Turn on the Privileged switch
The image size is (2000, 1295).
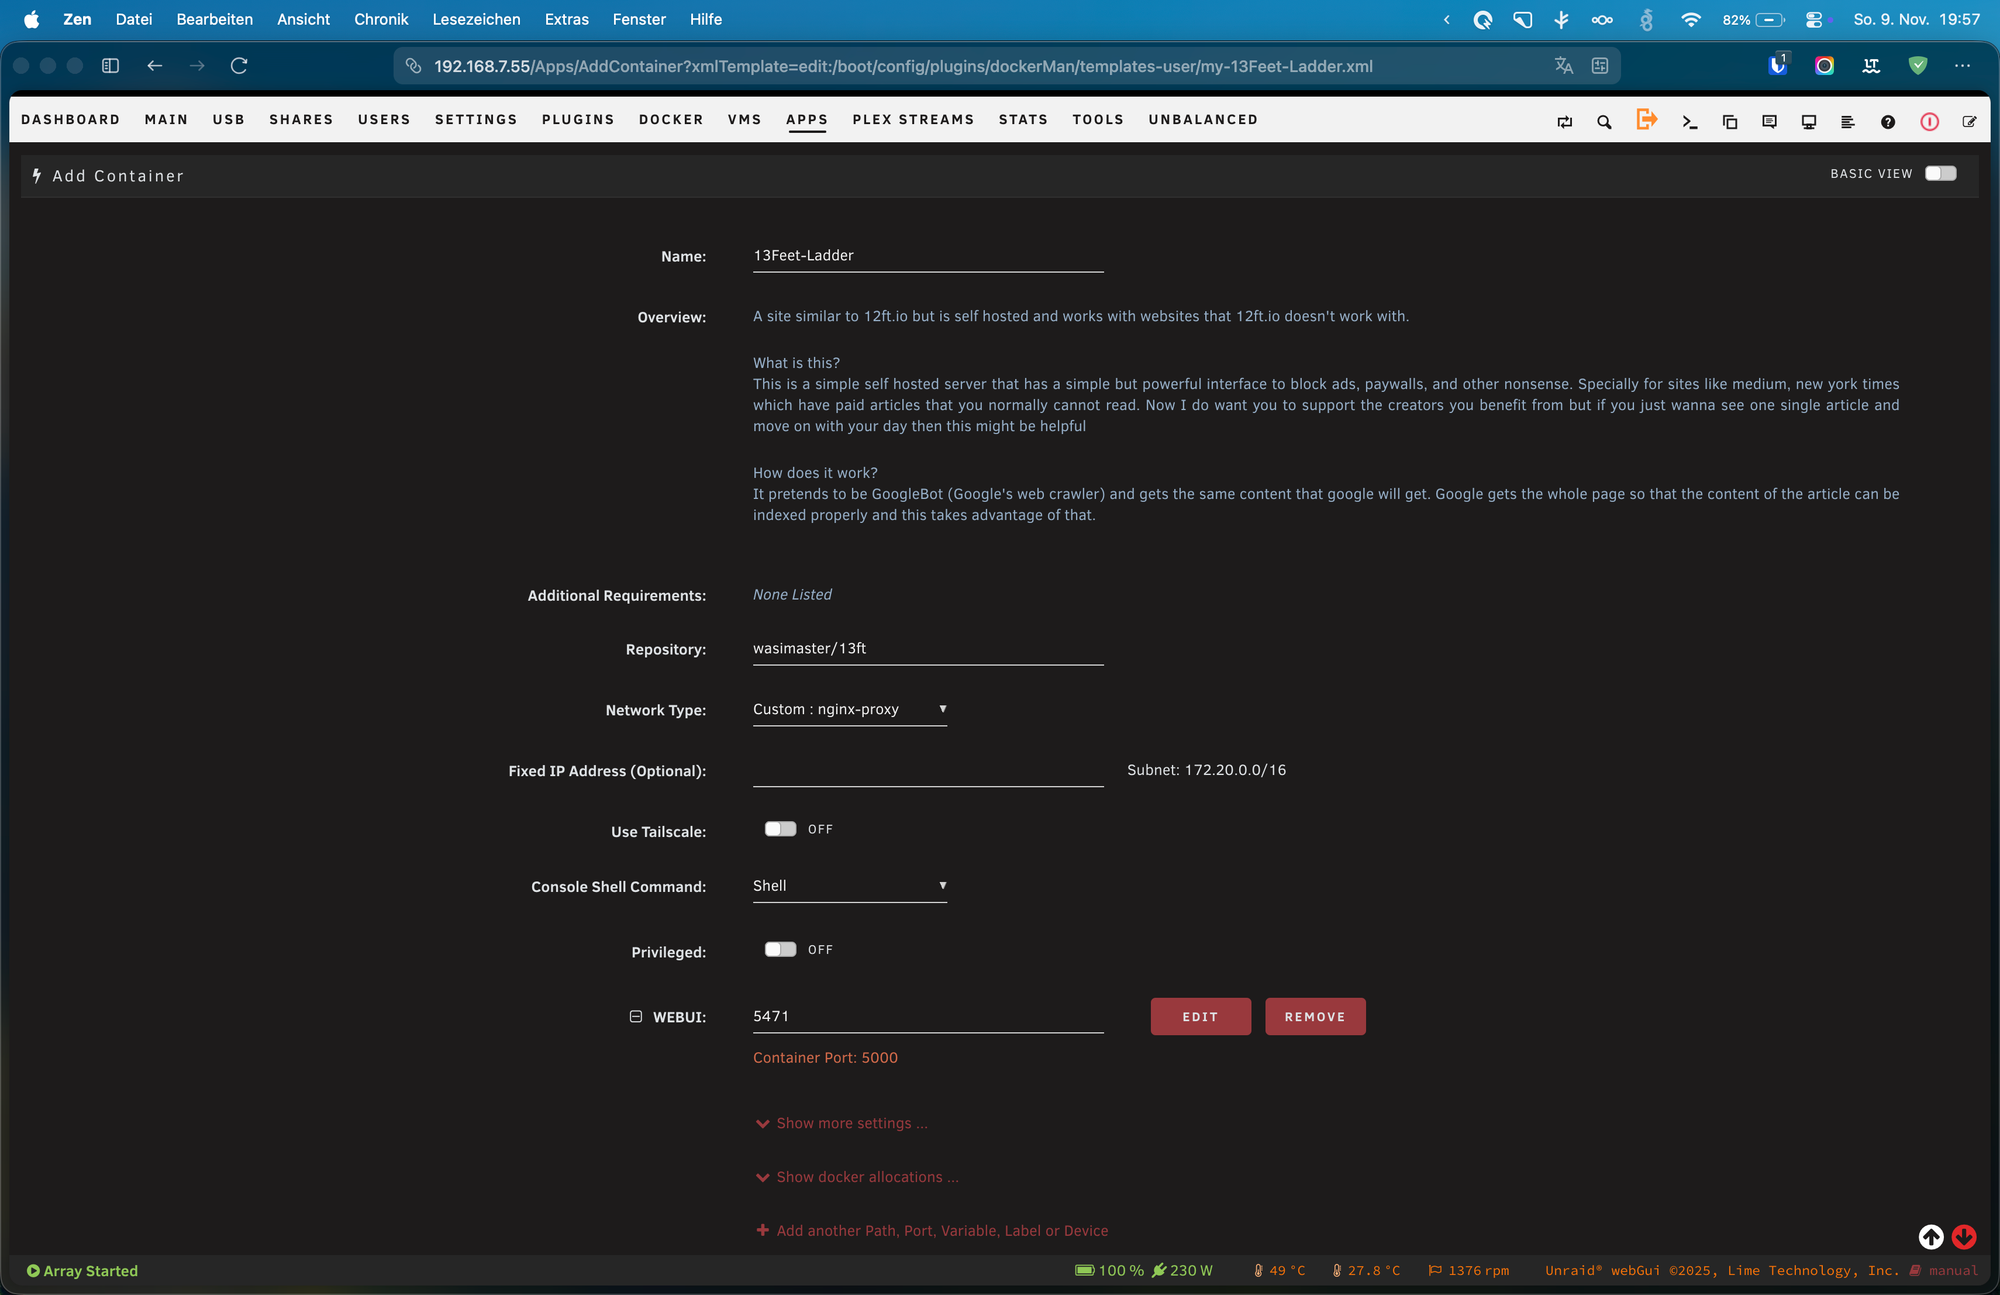click(x=780, y=949)
